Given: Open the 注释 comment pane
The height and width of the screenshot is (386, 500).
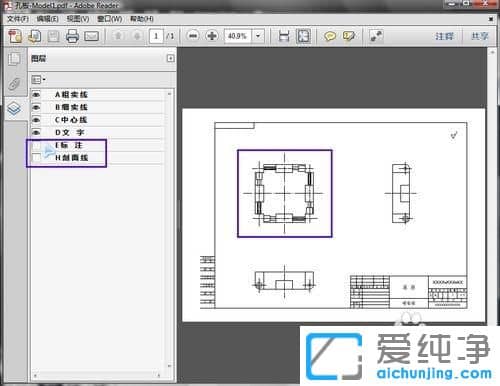Looking at the screenshot, I should point(444,36).
